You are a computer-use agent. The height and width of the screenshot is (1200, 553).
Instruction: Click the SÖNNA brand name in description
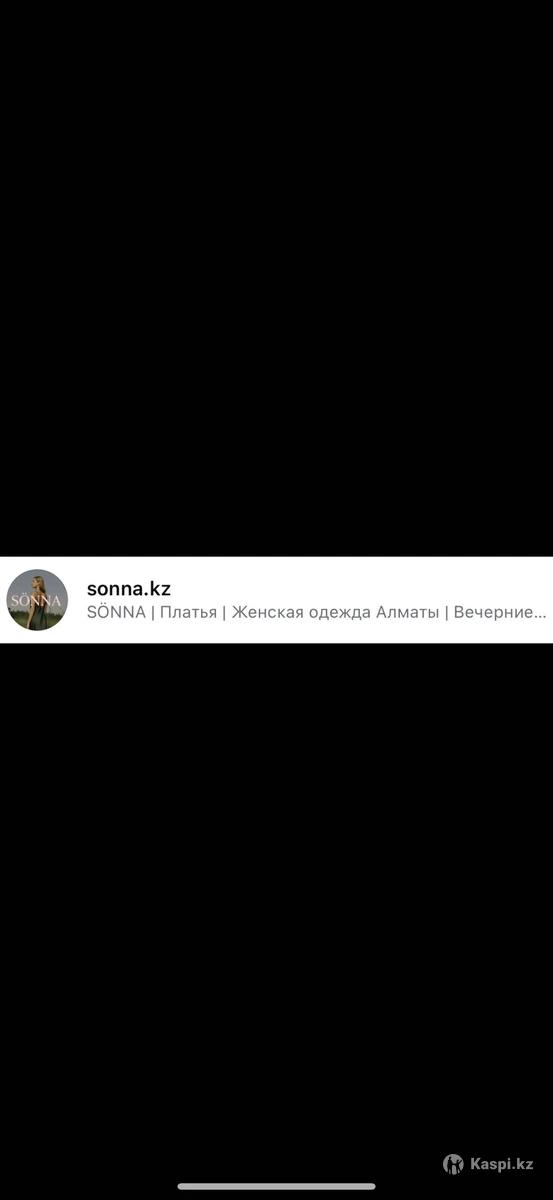(x=116, y=613)
